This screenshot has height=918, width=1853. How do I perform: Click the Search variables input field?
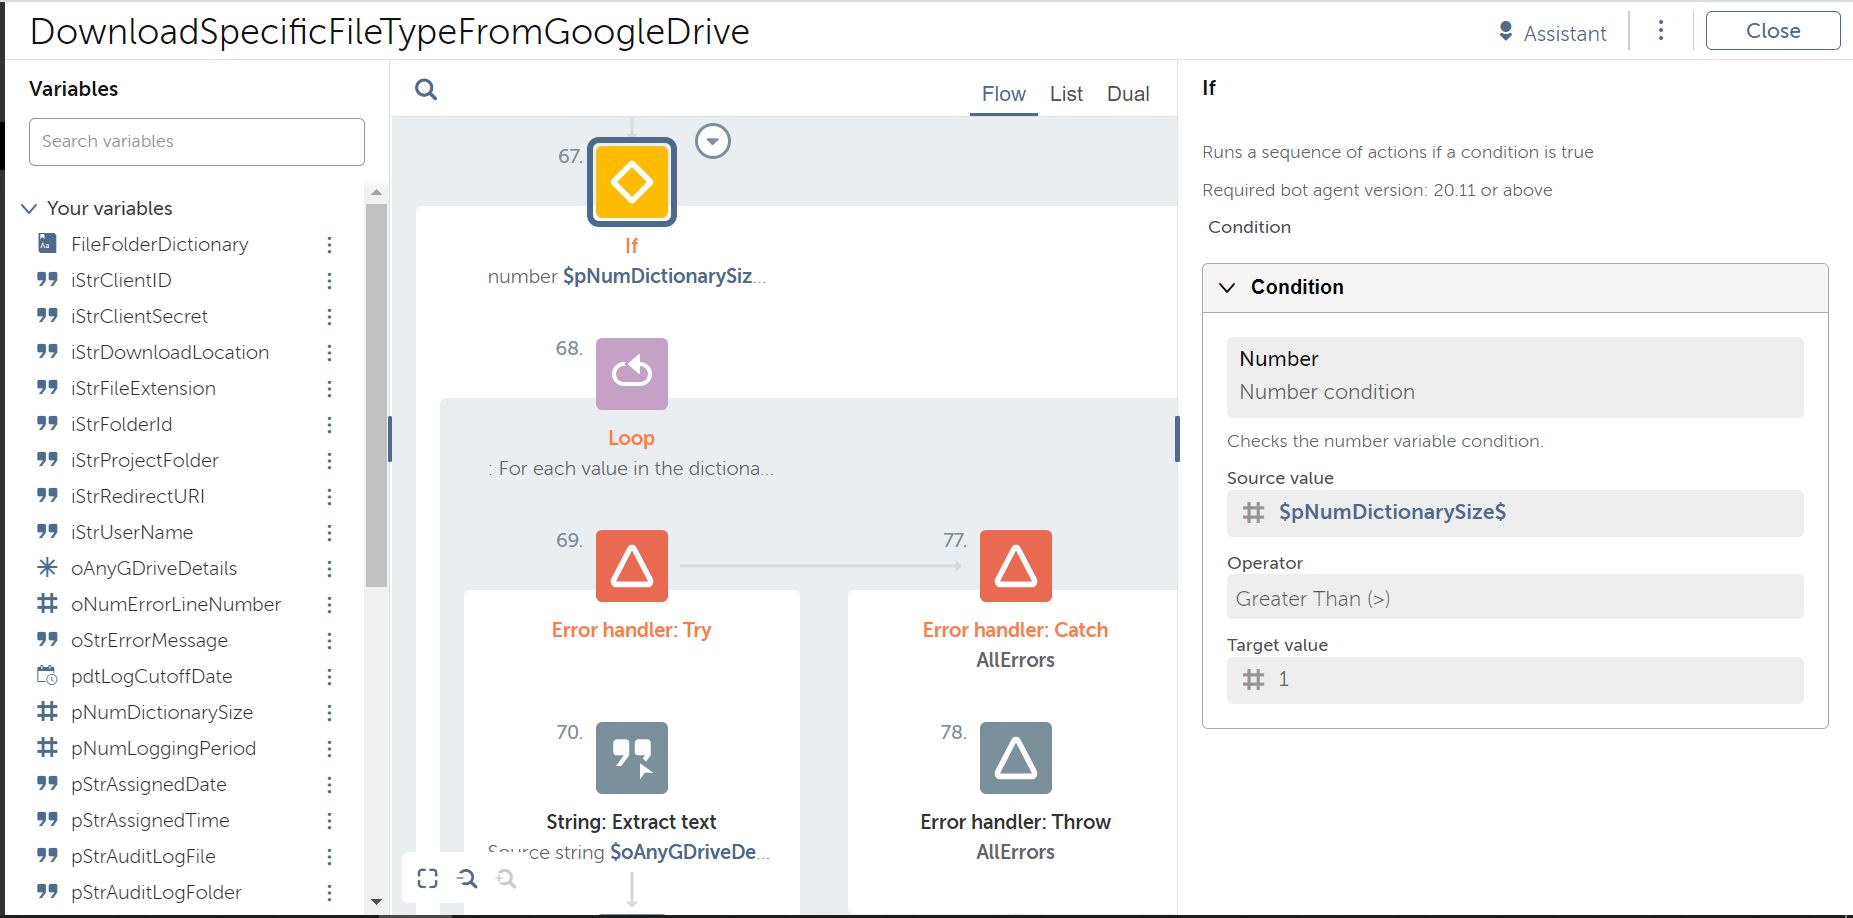(197, 142)
